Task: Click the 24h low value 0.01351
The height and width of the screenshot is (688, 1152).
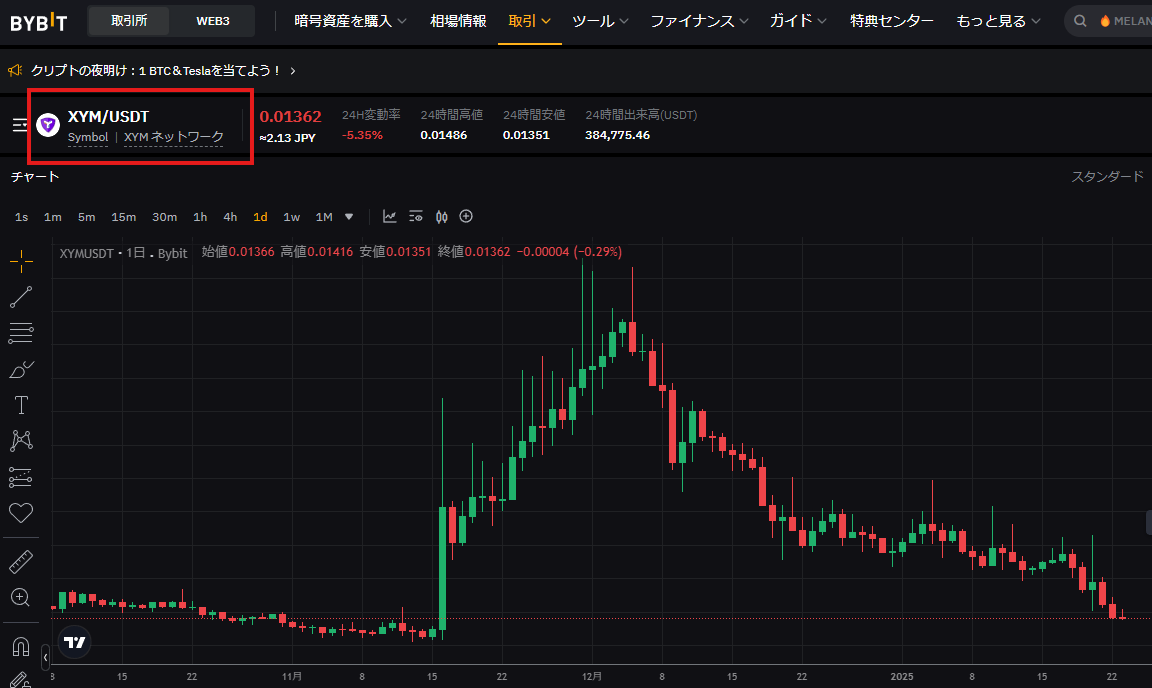Action: [526, 135]
